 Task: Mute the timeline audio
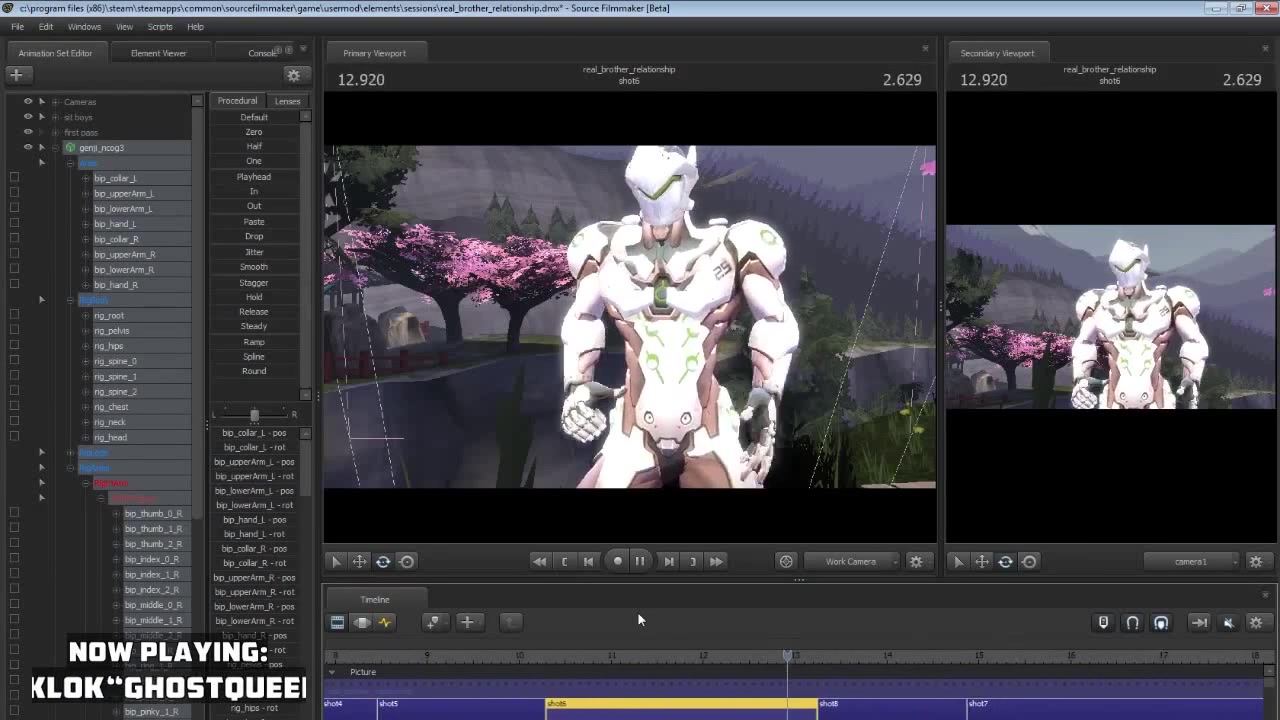point(1229,622)
